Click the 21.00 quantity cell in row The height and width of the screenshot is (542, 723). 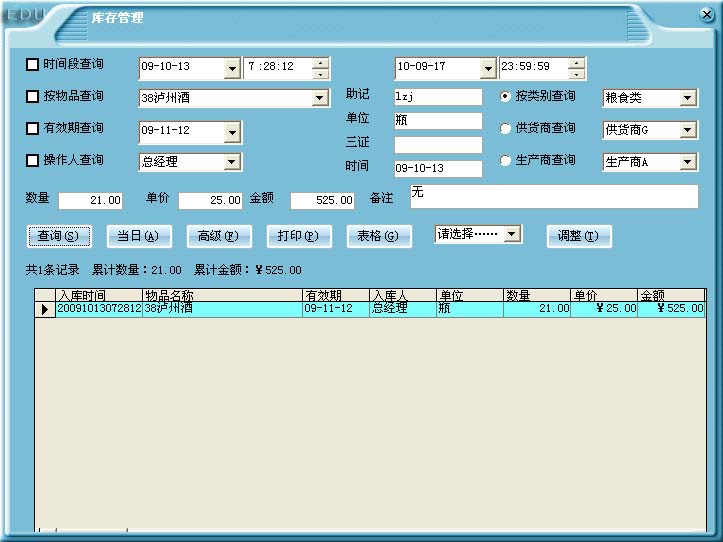537,309
